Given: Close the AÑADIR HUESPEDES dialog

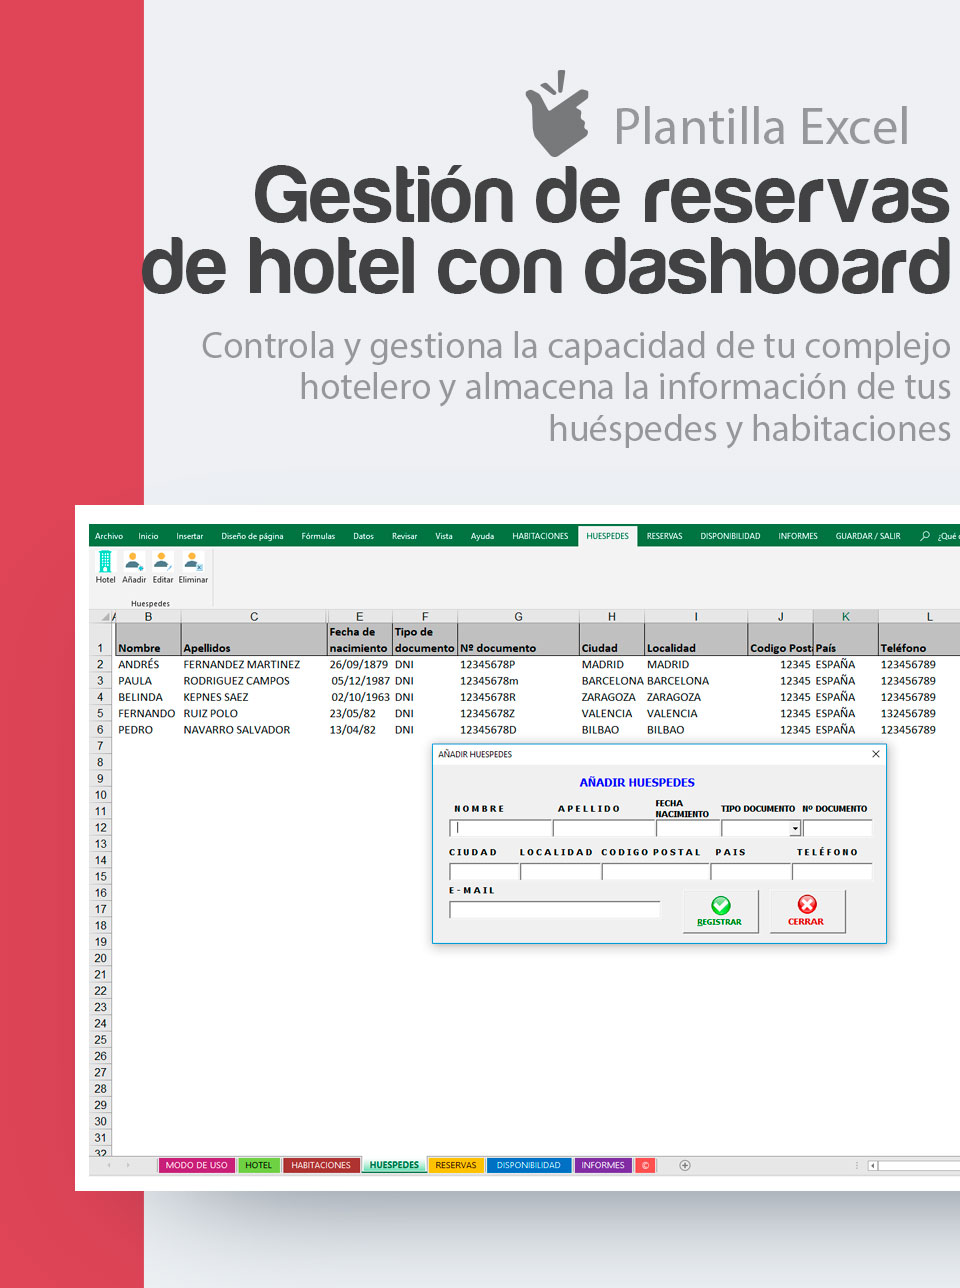Looking at the screenshot, I should pyautogui.click(x=876, y=754).
